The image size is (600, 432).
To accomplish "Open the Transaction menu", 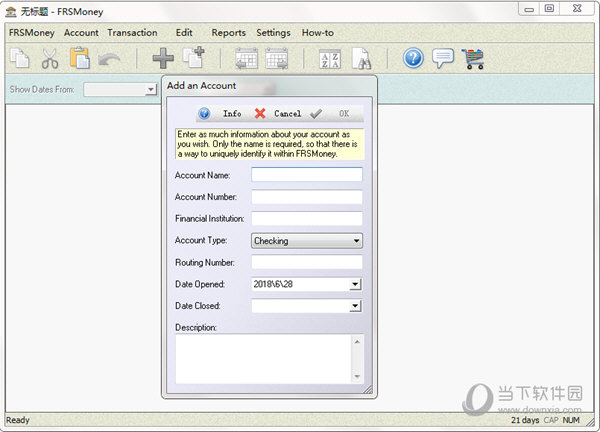I will tap(132, 33).
